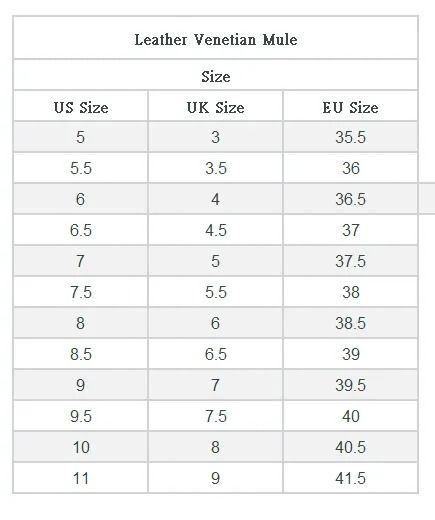Select the US size 8.5 cell
Image resolution: width=435 pixels, height=520 pixels.
pyautogui.click(x=81, y=354)
